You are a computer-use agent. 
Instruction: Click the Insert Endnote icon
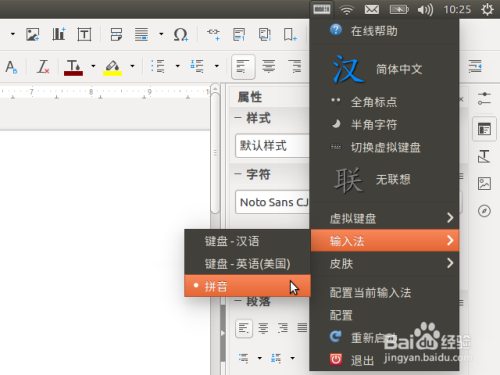[265, 34]
